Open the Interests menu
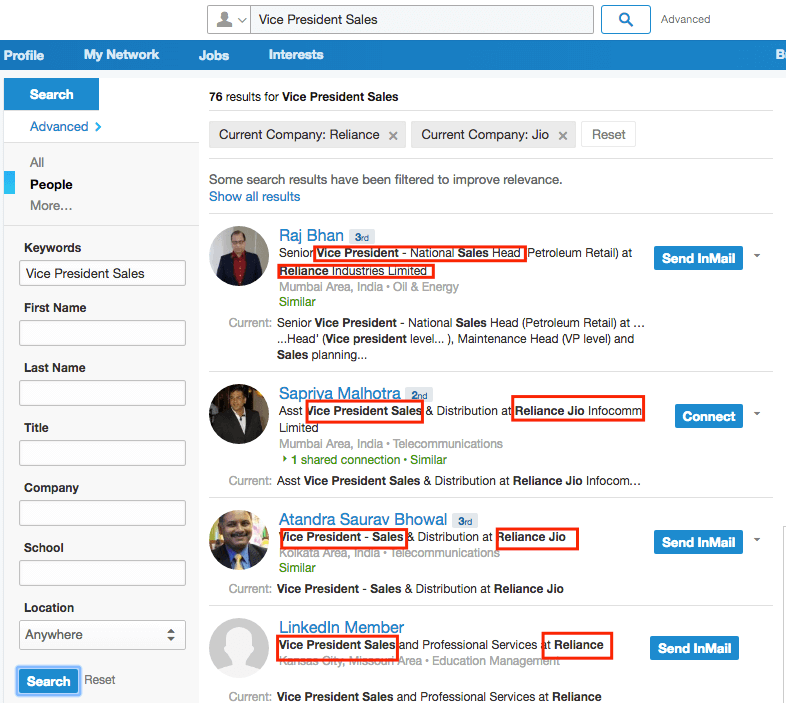Image resolution: width=786 pixels, height=703 pixels. pos(296,55)
